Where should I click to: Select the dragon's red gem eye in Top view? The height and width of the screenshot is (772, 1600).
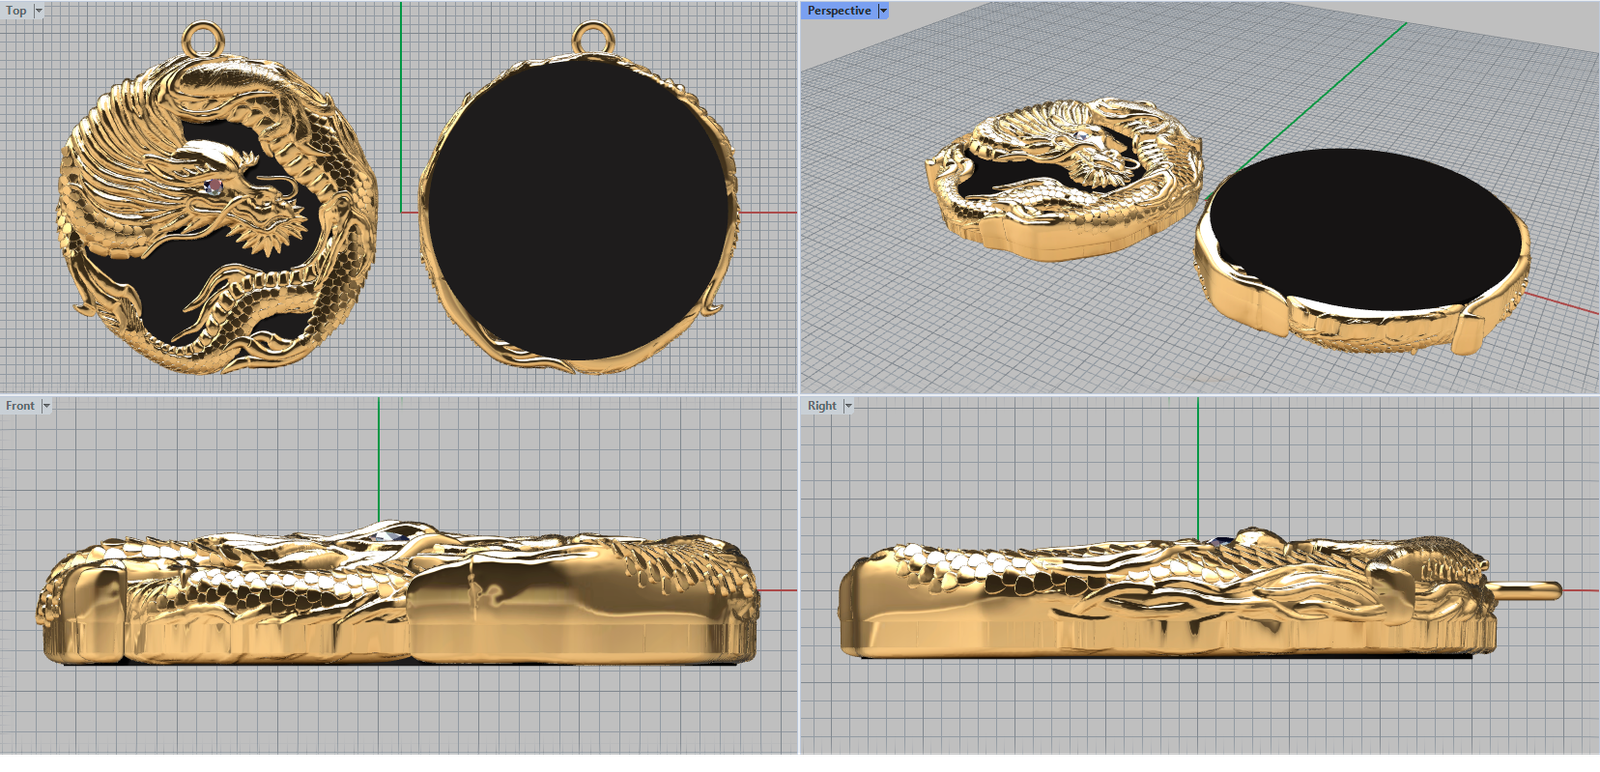(x=212, y=186)
